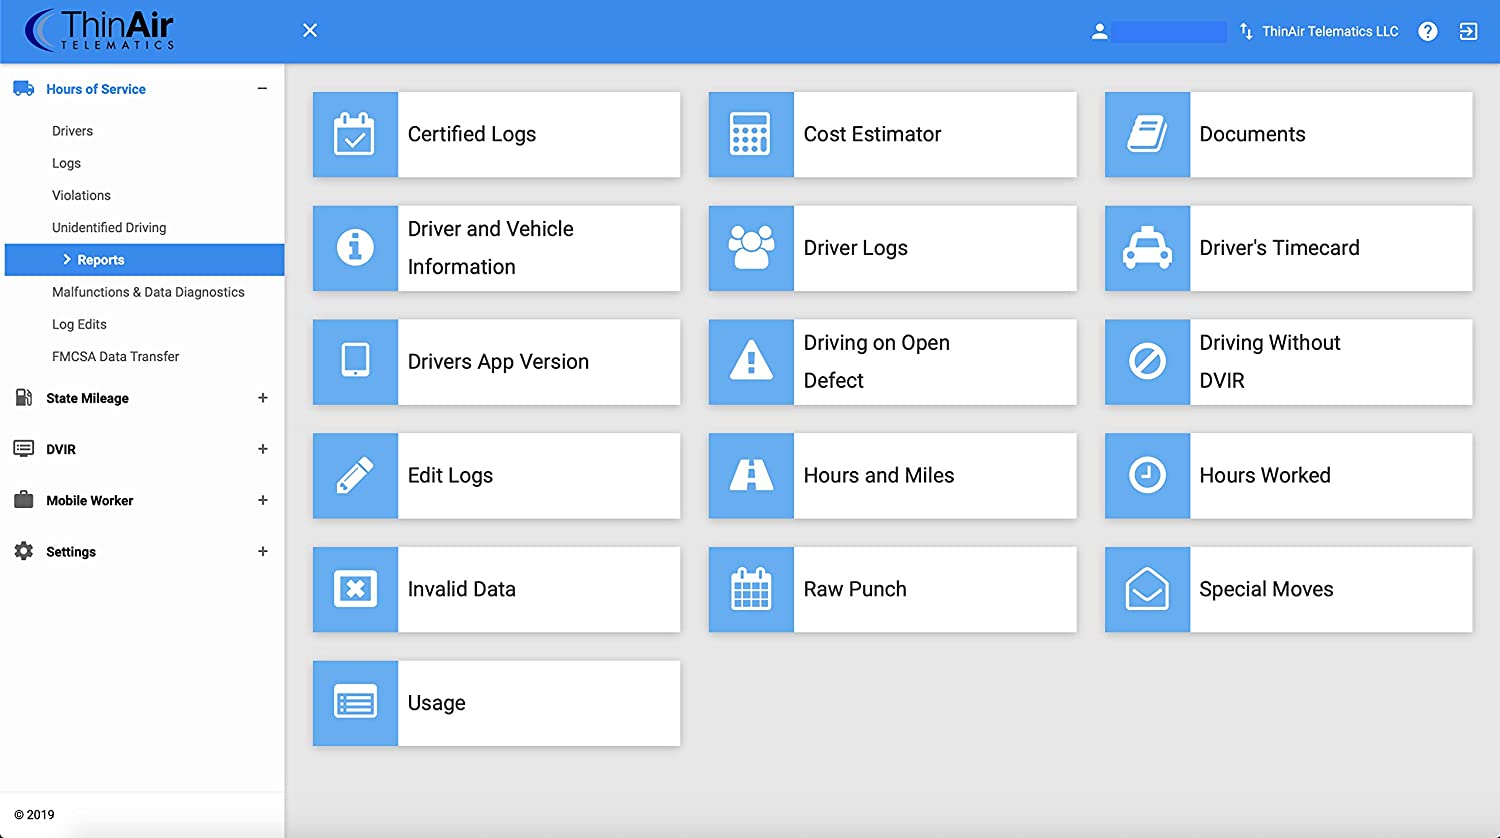The height and width of the screenshot is (838, 1500).
Task: Open Log Edits in the sidebar
Action: pyautogui.click(x=79, y=324)
